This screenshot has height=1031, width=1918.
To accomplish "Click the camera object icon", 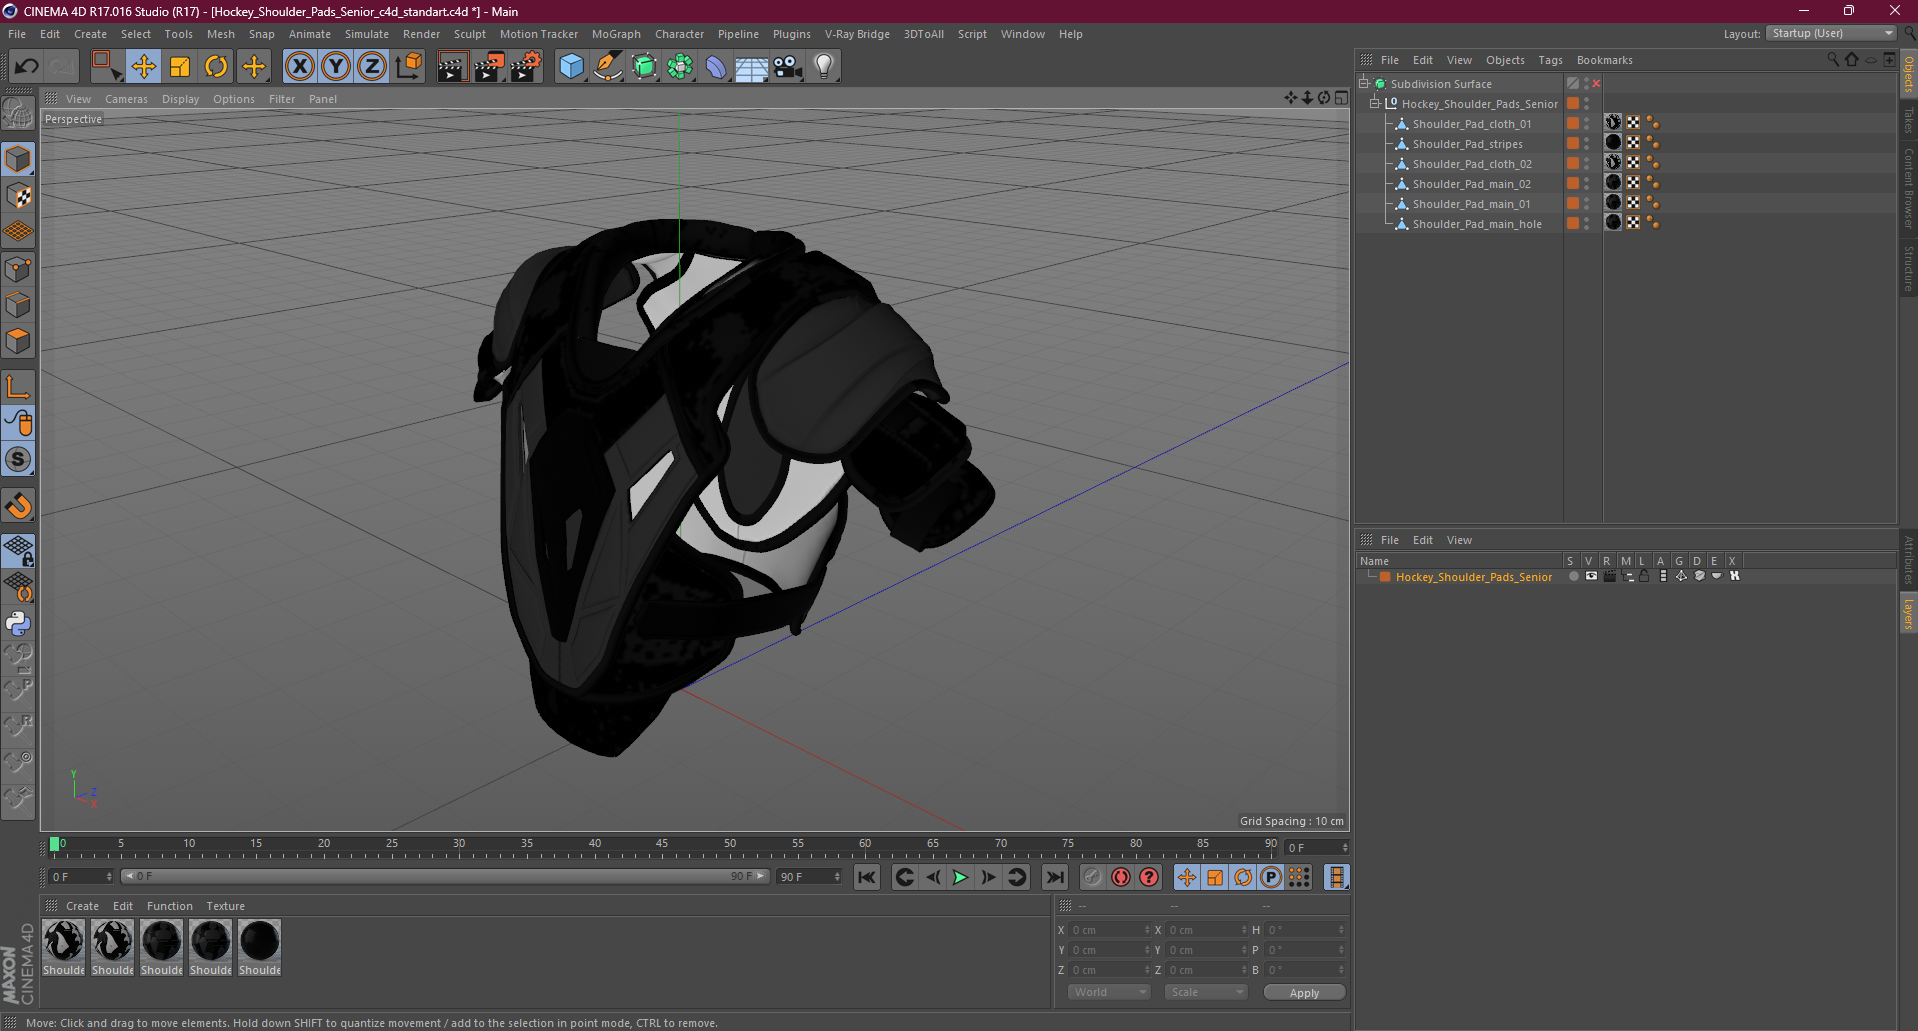I will click(x=788, y=67).
